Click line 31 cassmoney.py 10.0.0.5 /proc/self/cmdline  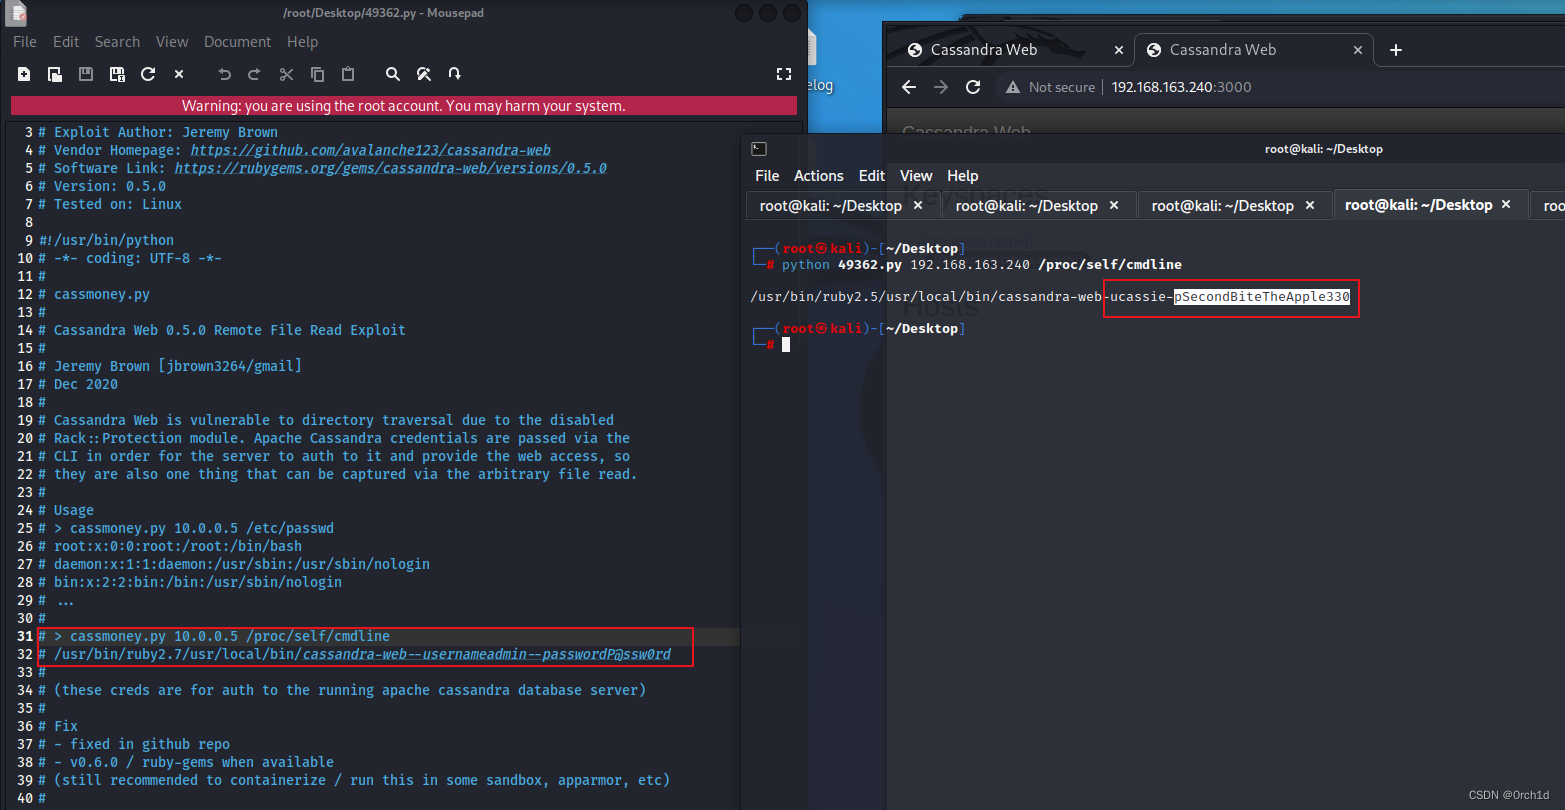coord(214,636)
